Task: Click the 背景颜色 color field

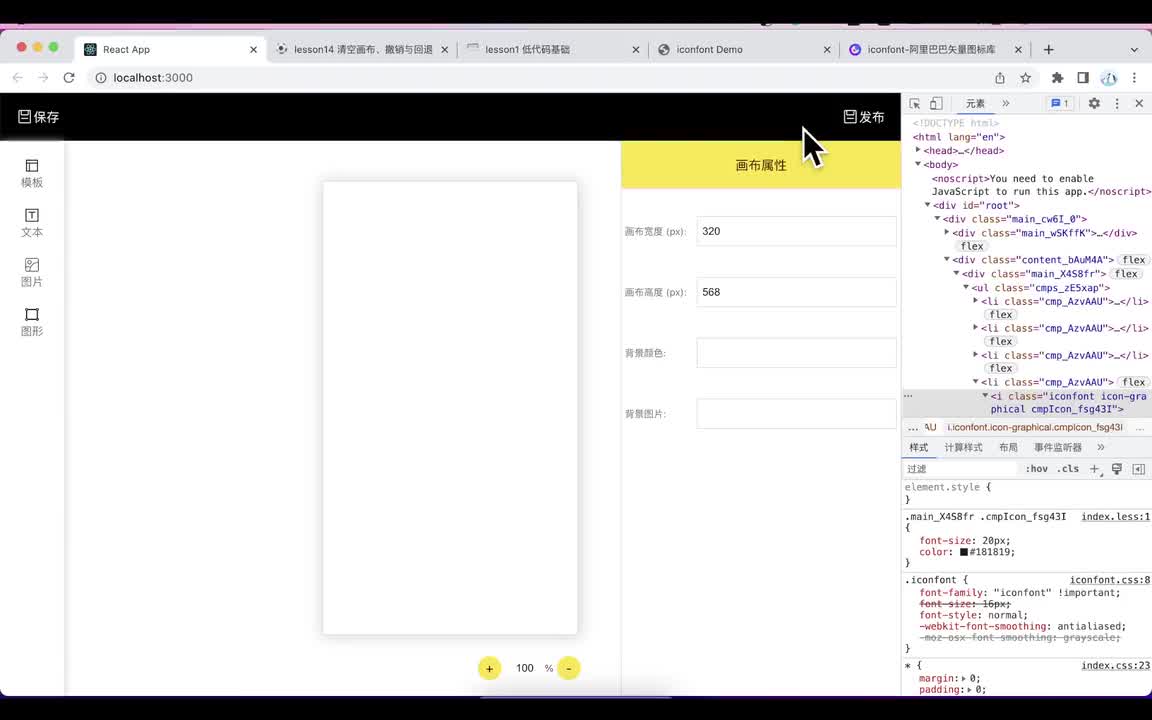Action: point(796,353)
